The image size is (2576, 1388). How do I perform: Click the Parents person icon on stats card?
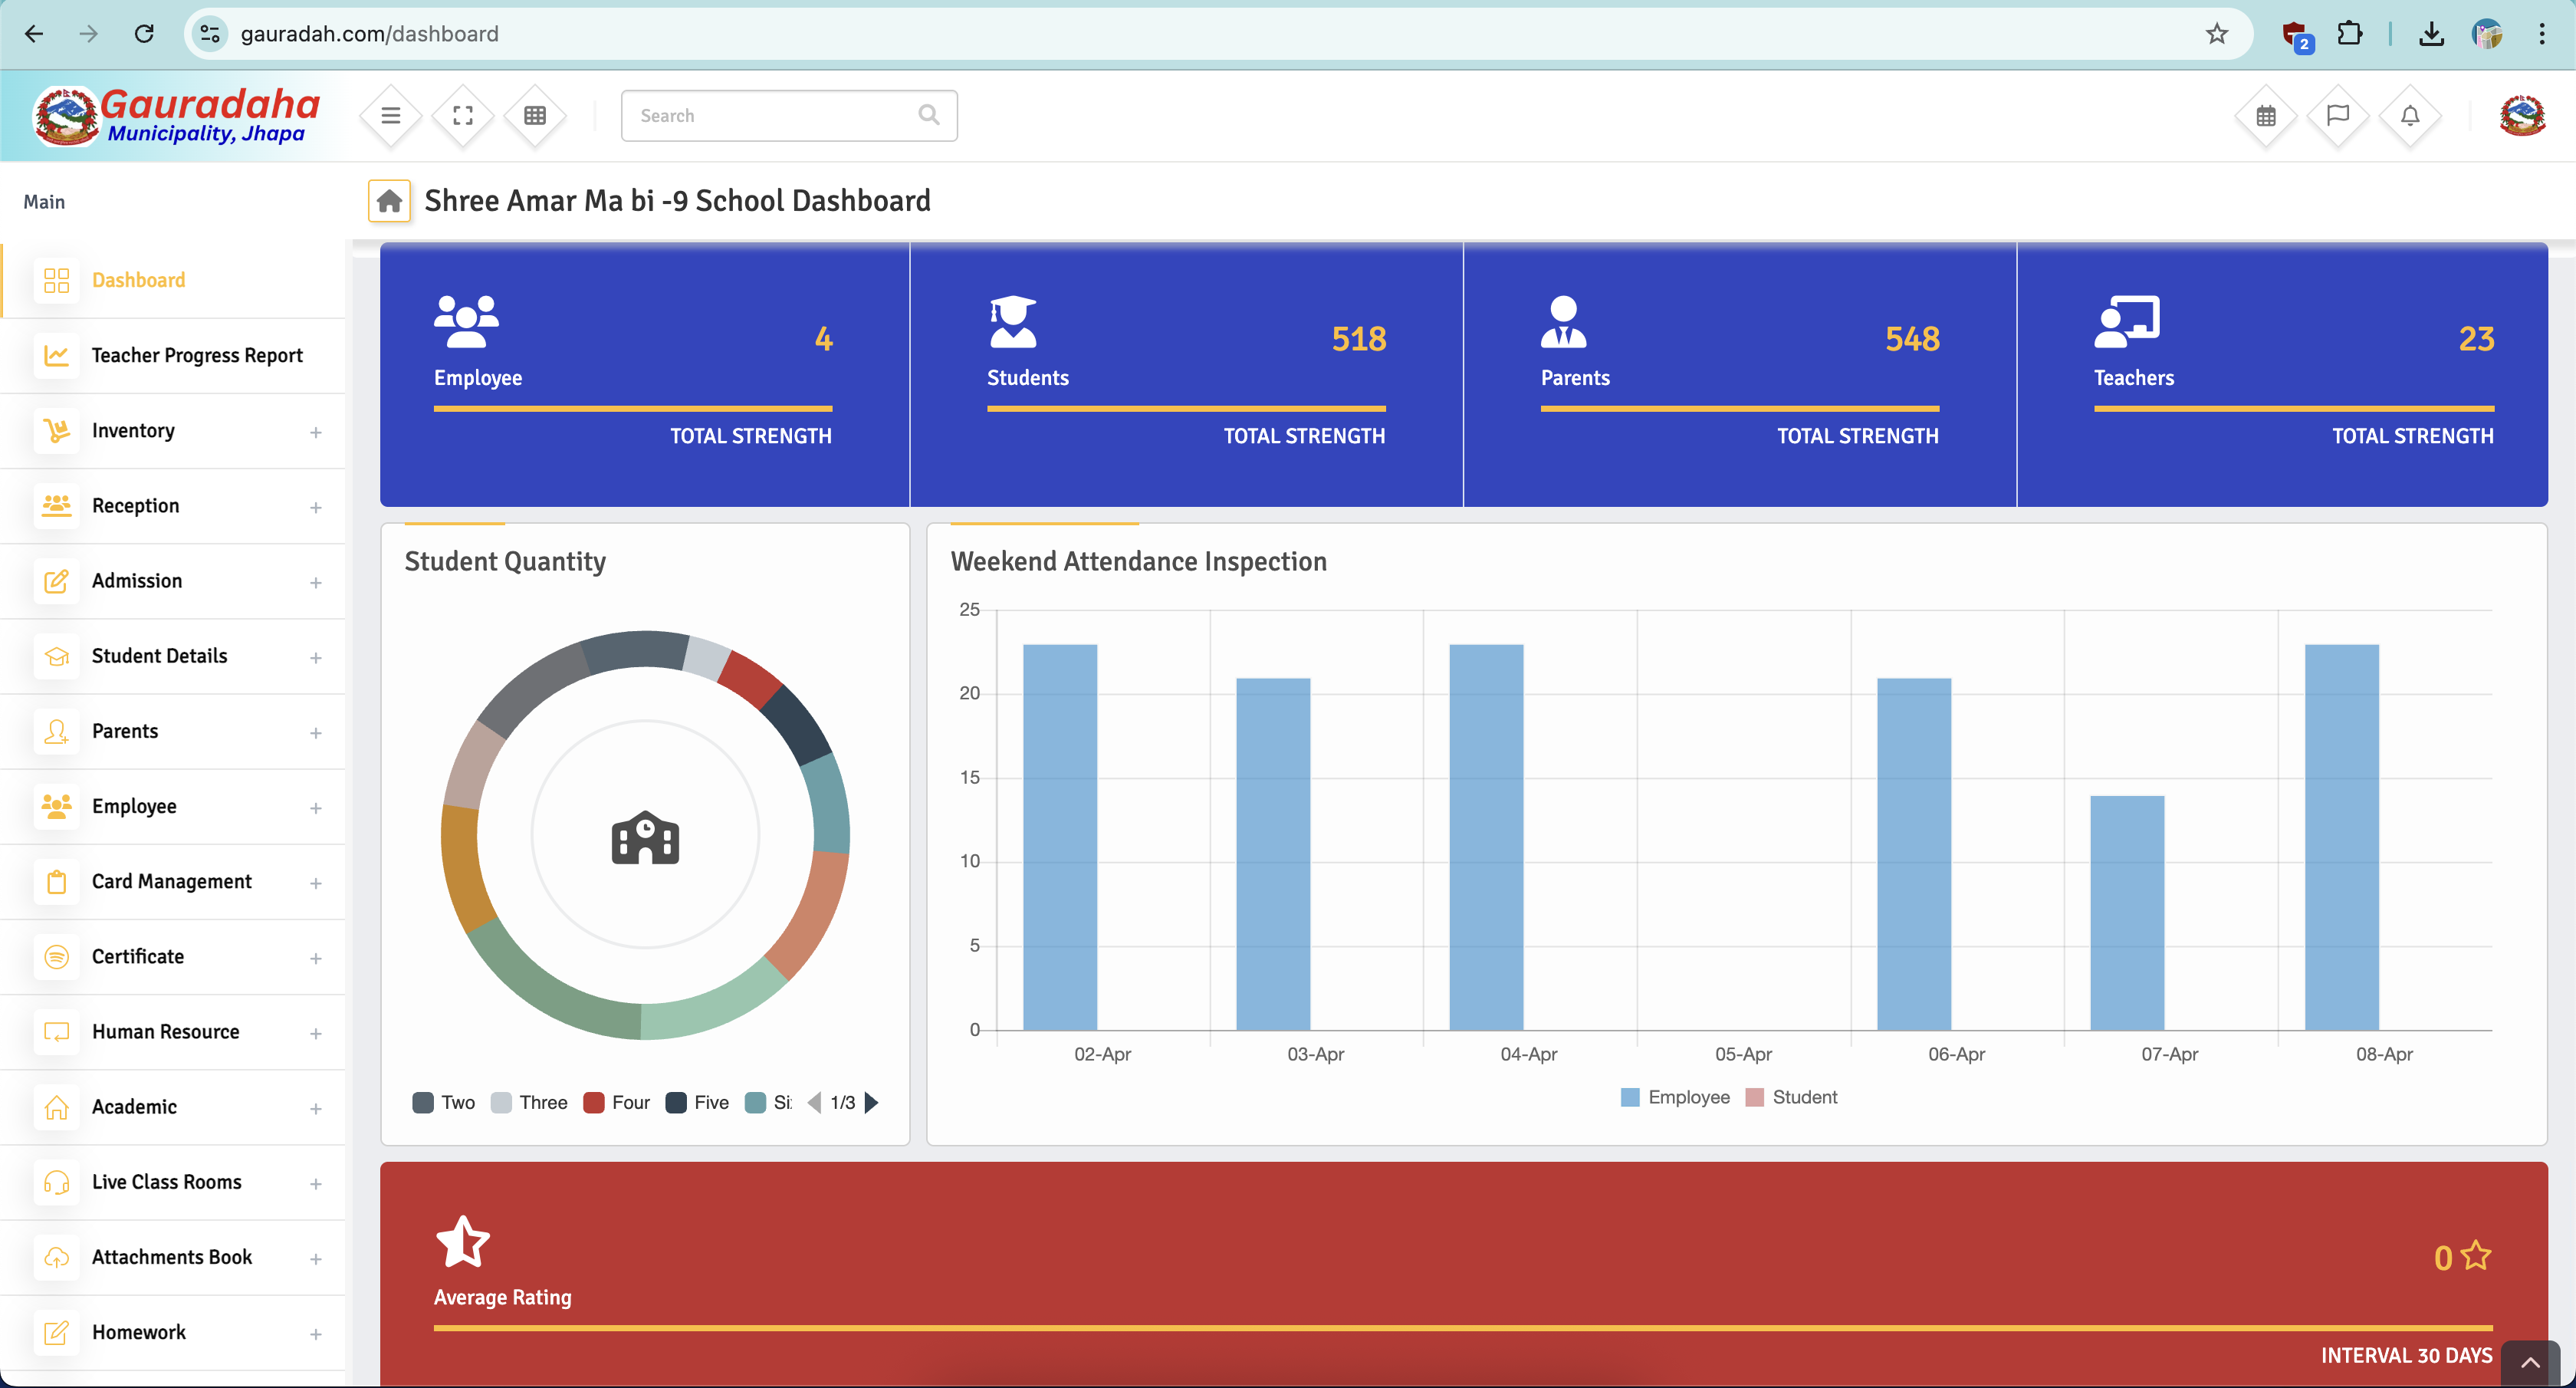coord(1563,321)
